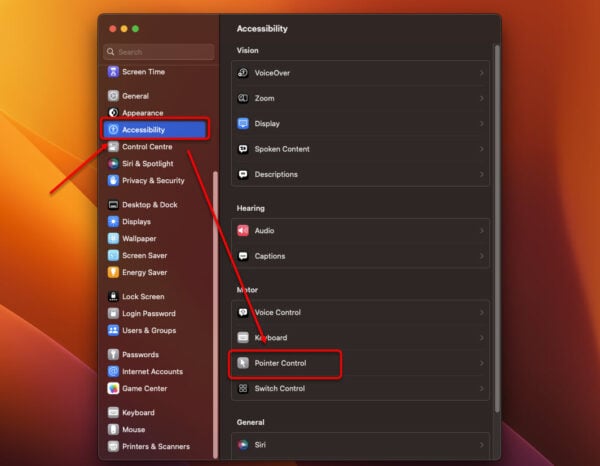Viewport: 600px width, 466px height.
Task: Click the Siri & Spotlight icon
Action: [x=113, y=163]
